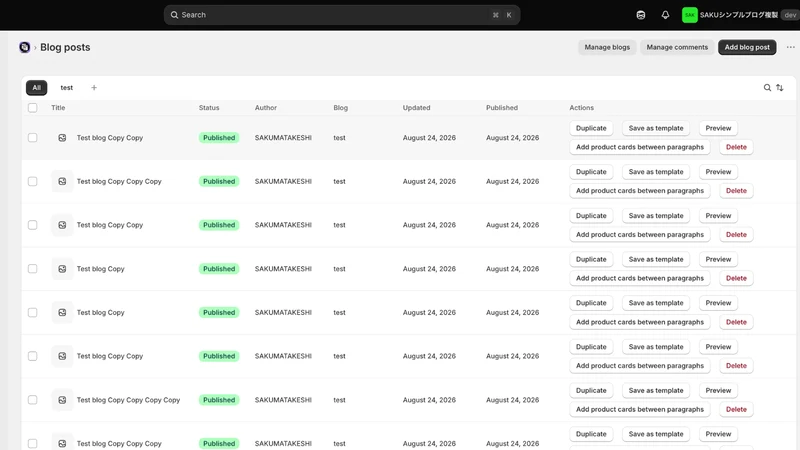Screen dimensions: 800x450
Task: Open the post titled Test blog Copy Copy Copy Copy
Action: (128, 400)
